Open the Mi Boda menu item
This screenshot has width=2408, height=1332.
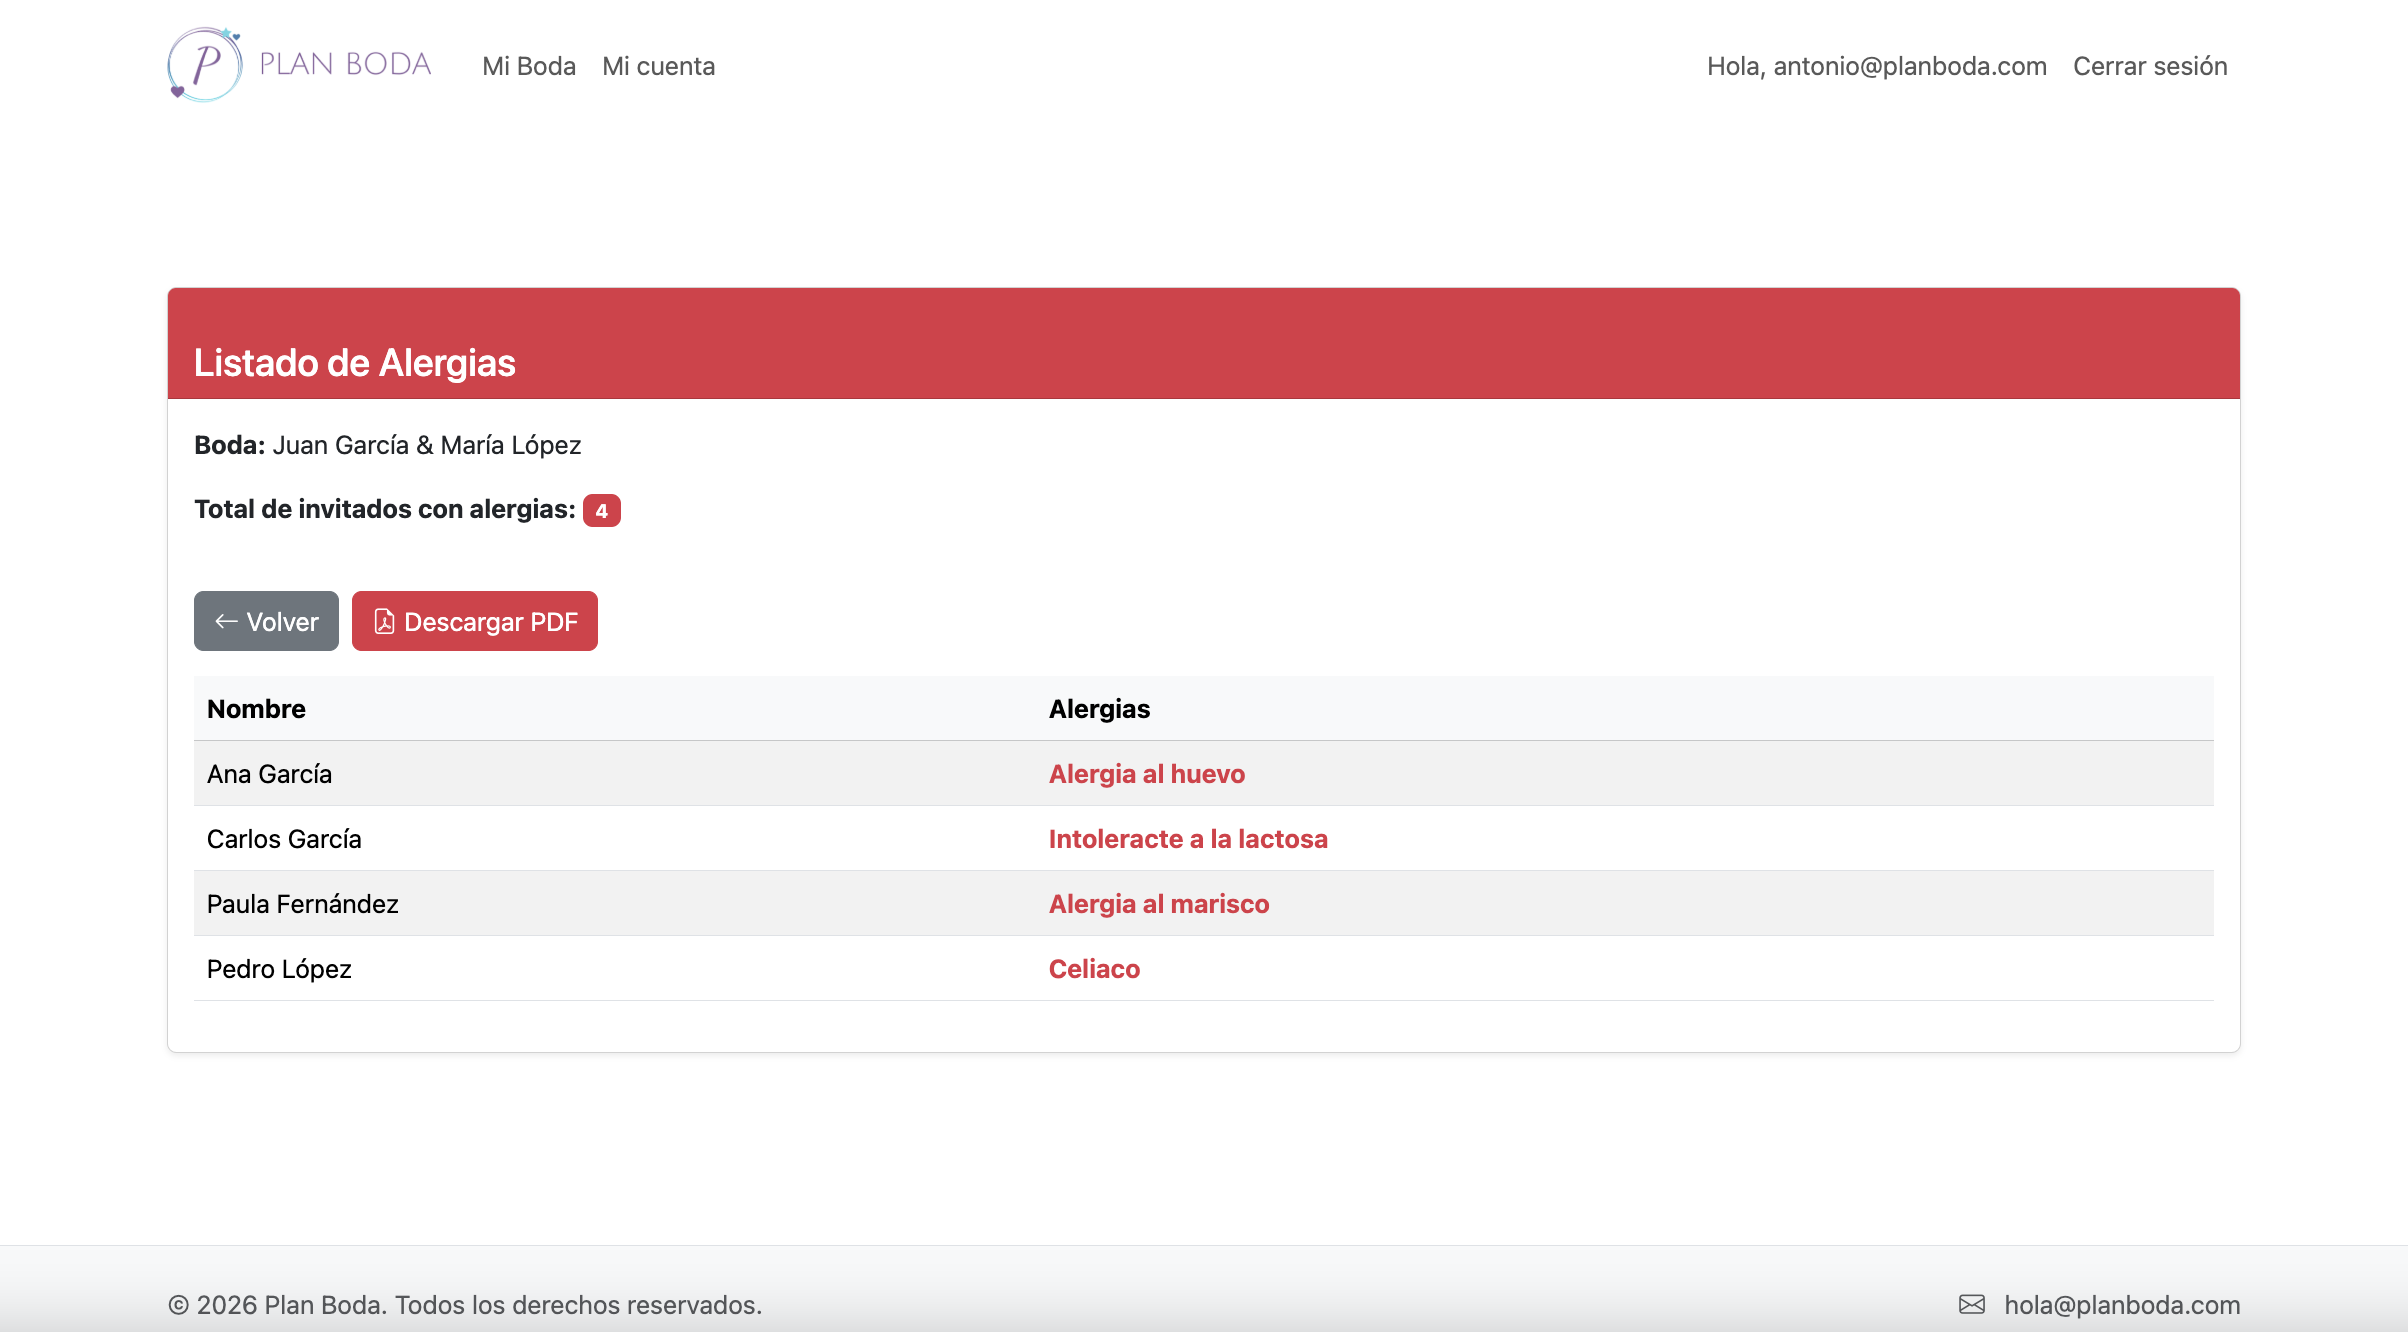pos(528,66)
